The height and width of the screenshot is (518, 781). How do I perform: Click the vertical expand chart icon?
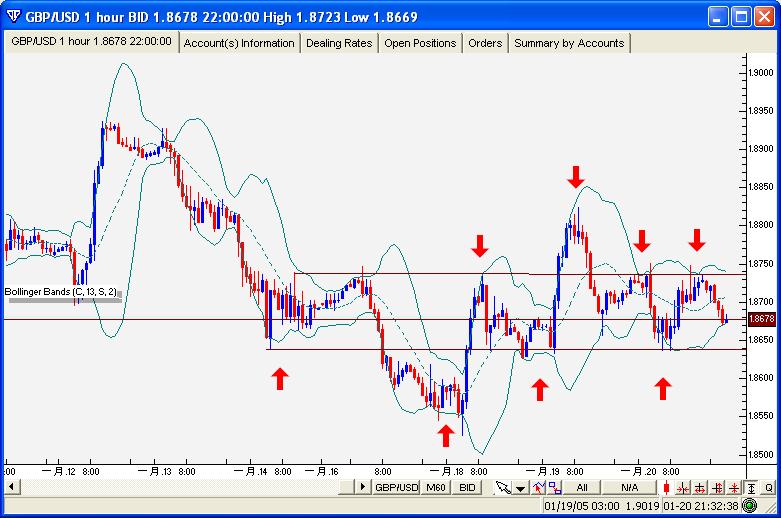pyautogui.click(x=717, y=488)
